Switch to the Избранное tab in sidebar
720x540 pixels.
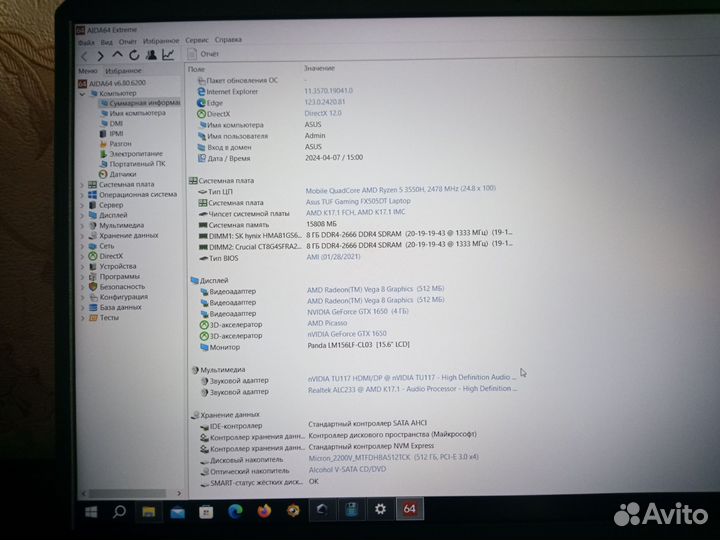tap(124, 72)
